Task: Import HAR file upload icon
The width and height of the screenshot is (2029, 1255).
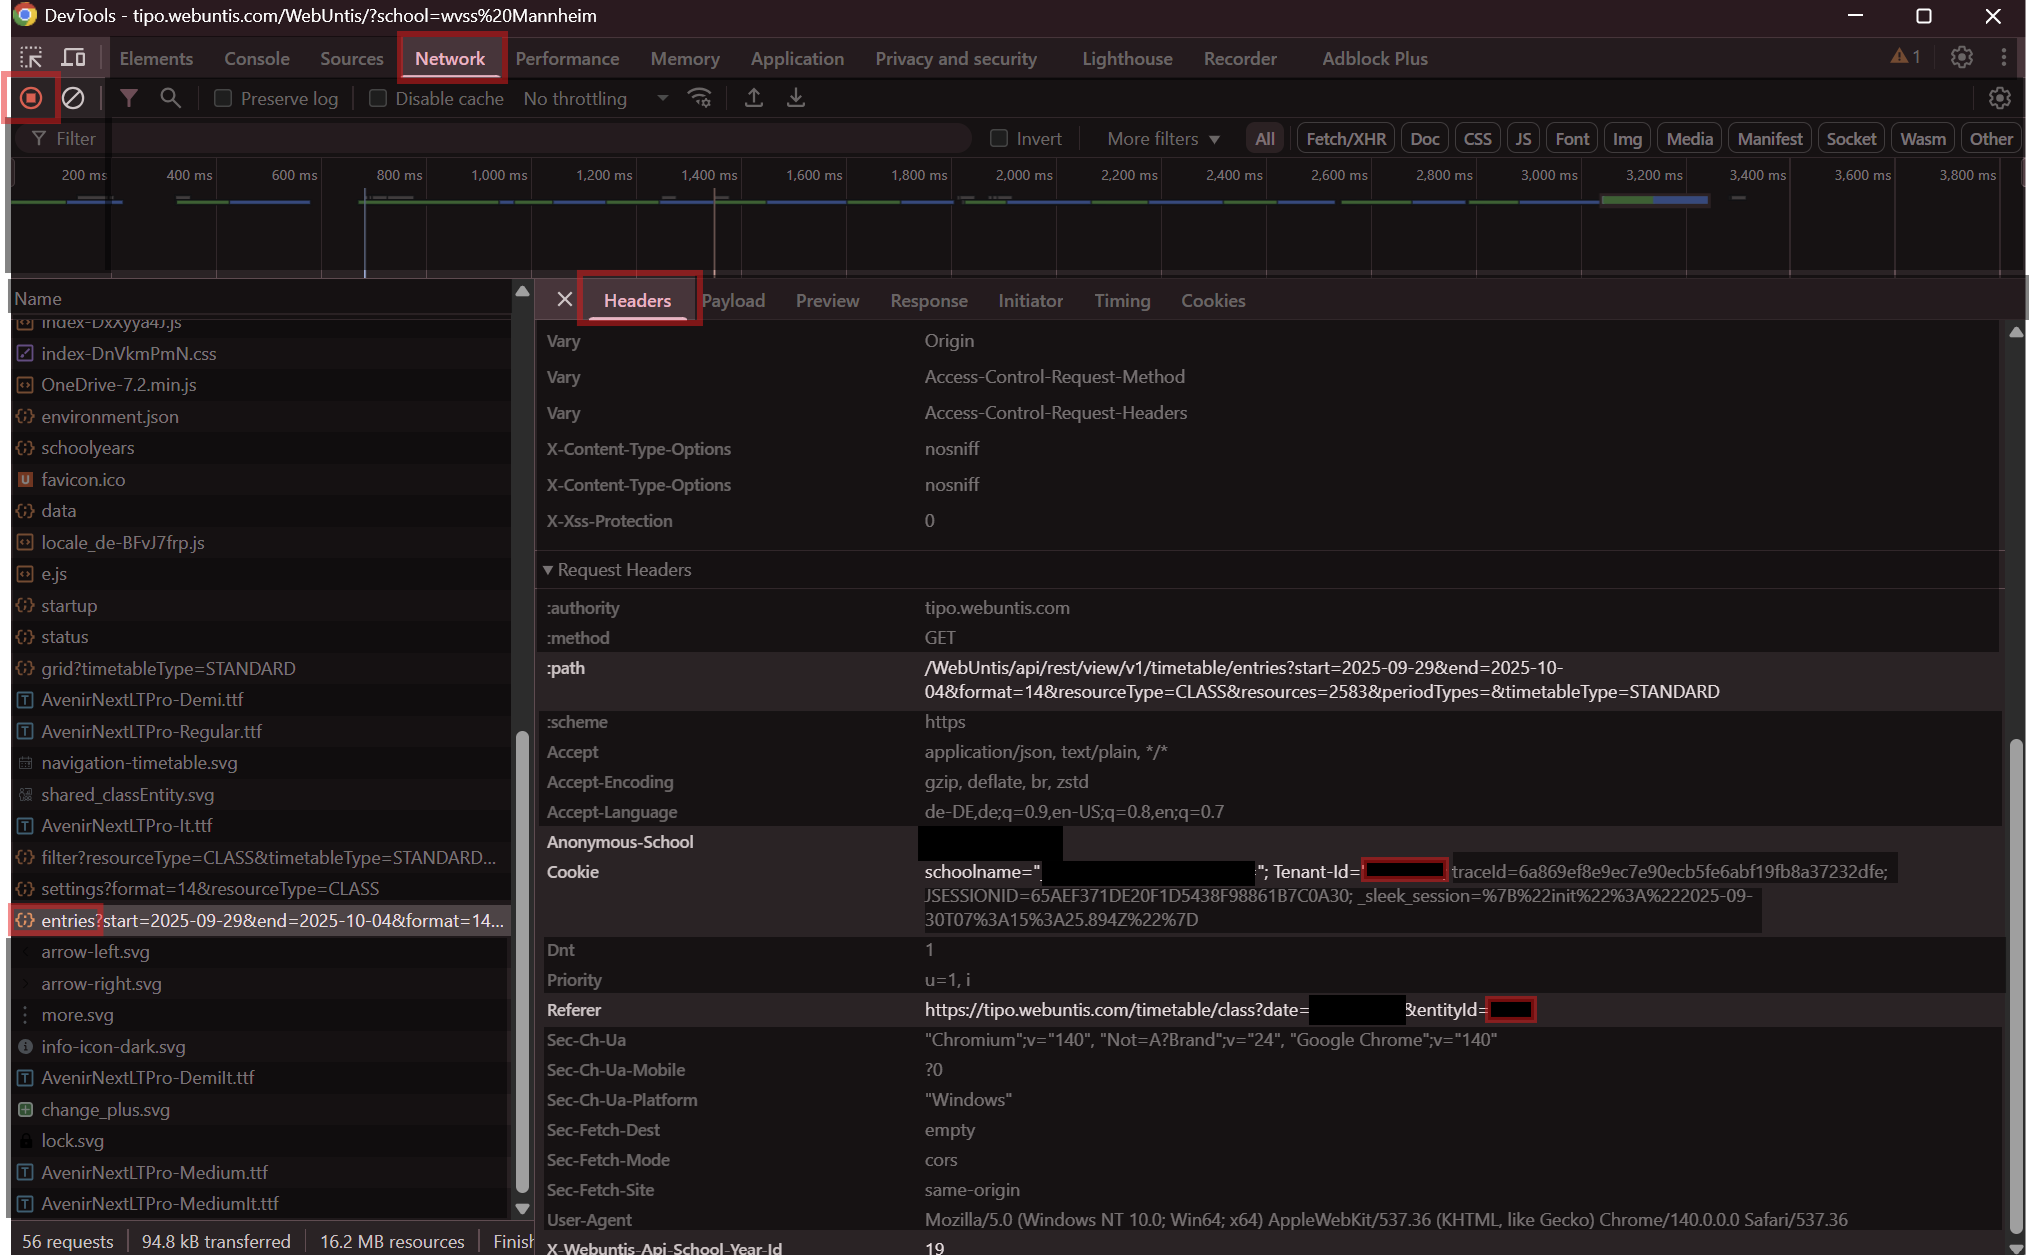Action: tap(754, 98)
